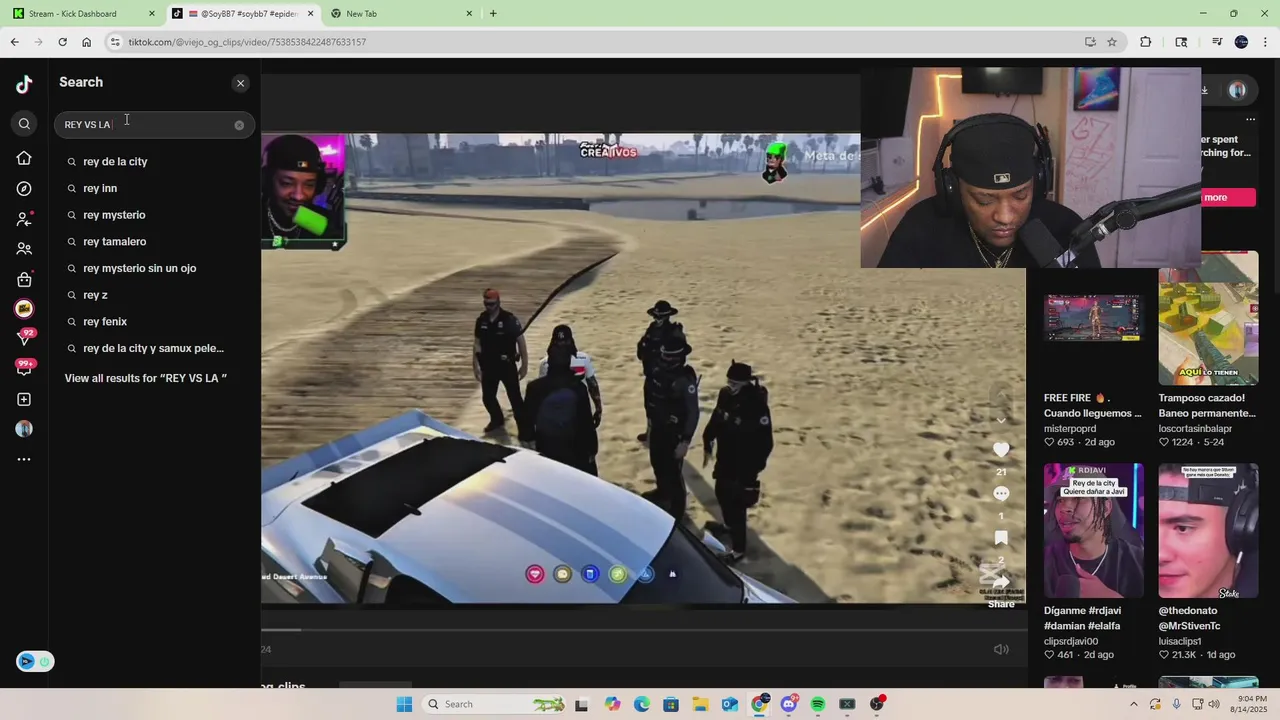Open Activity inbox with 99+ badge

(x=25, y=367)
